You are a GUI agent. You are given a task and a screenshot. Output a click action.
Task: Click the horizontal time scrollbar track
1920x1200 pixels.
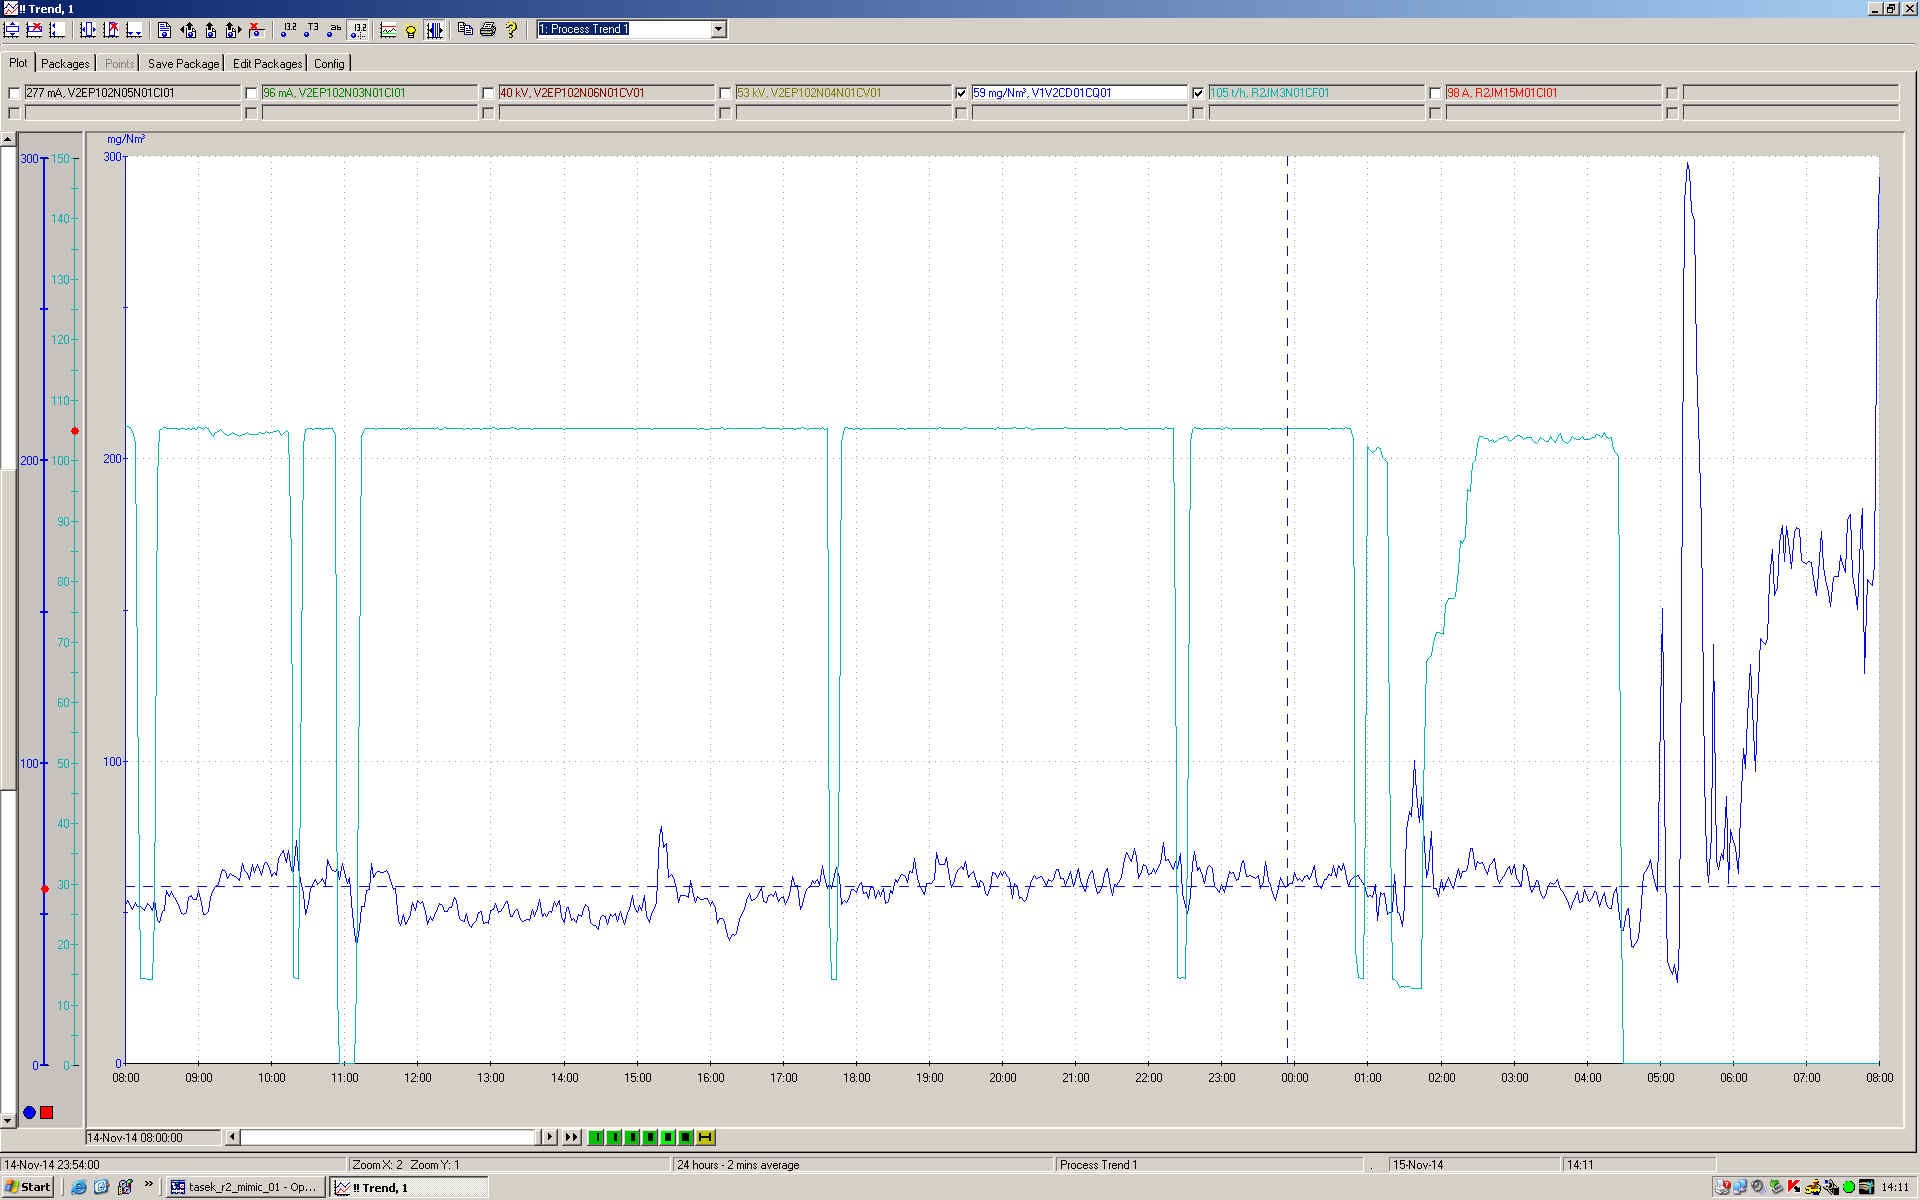(390, 1137)
